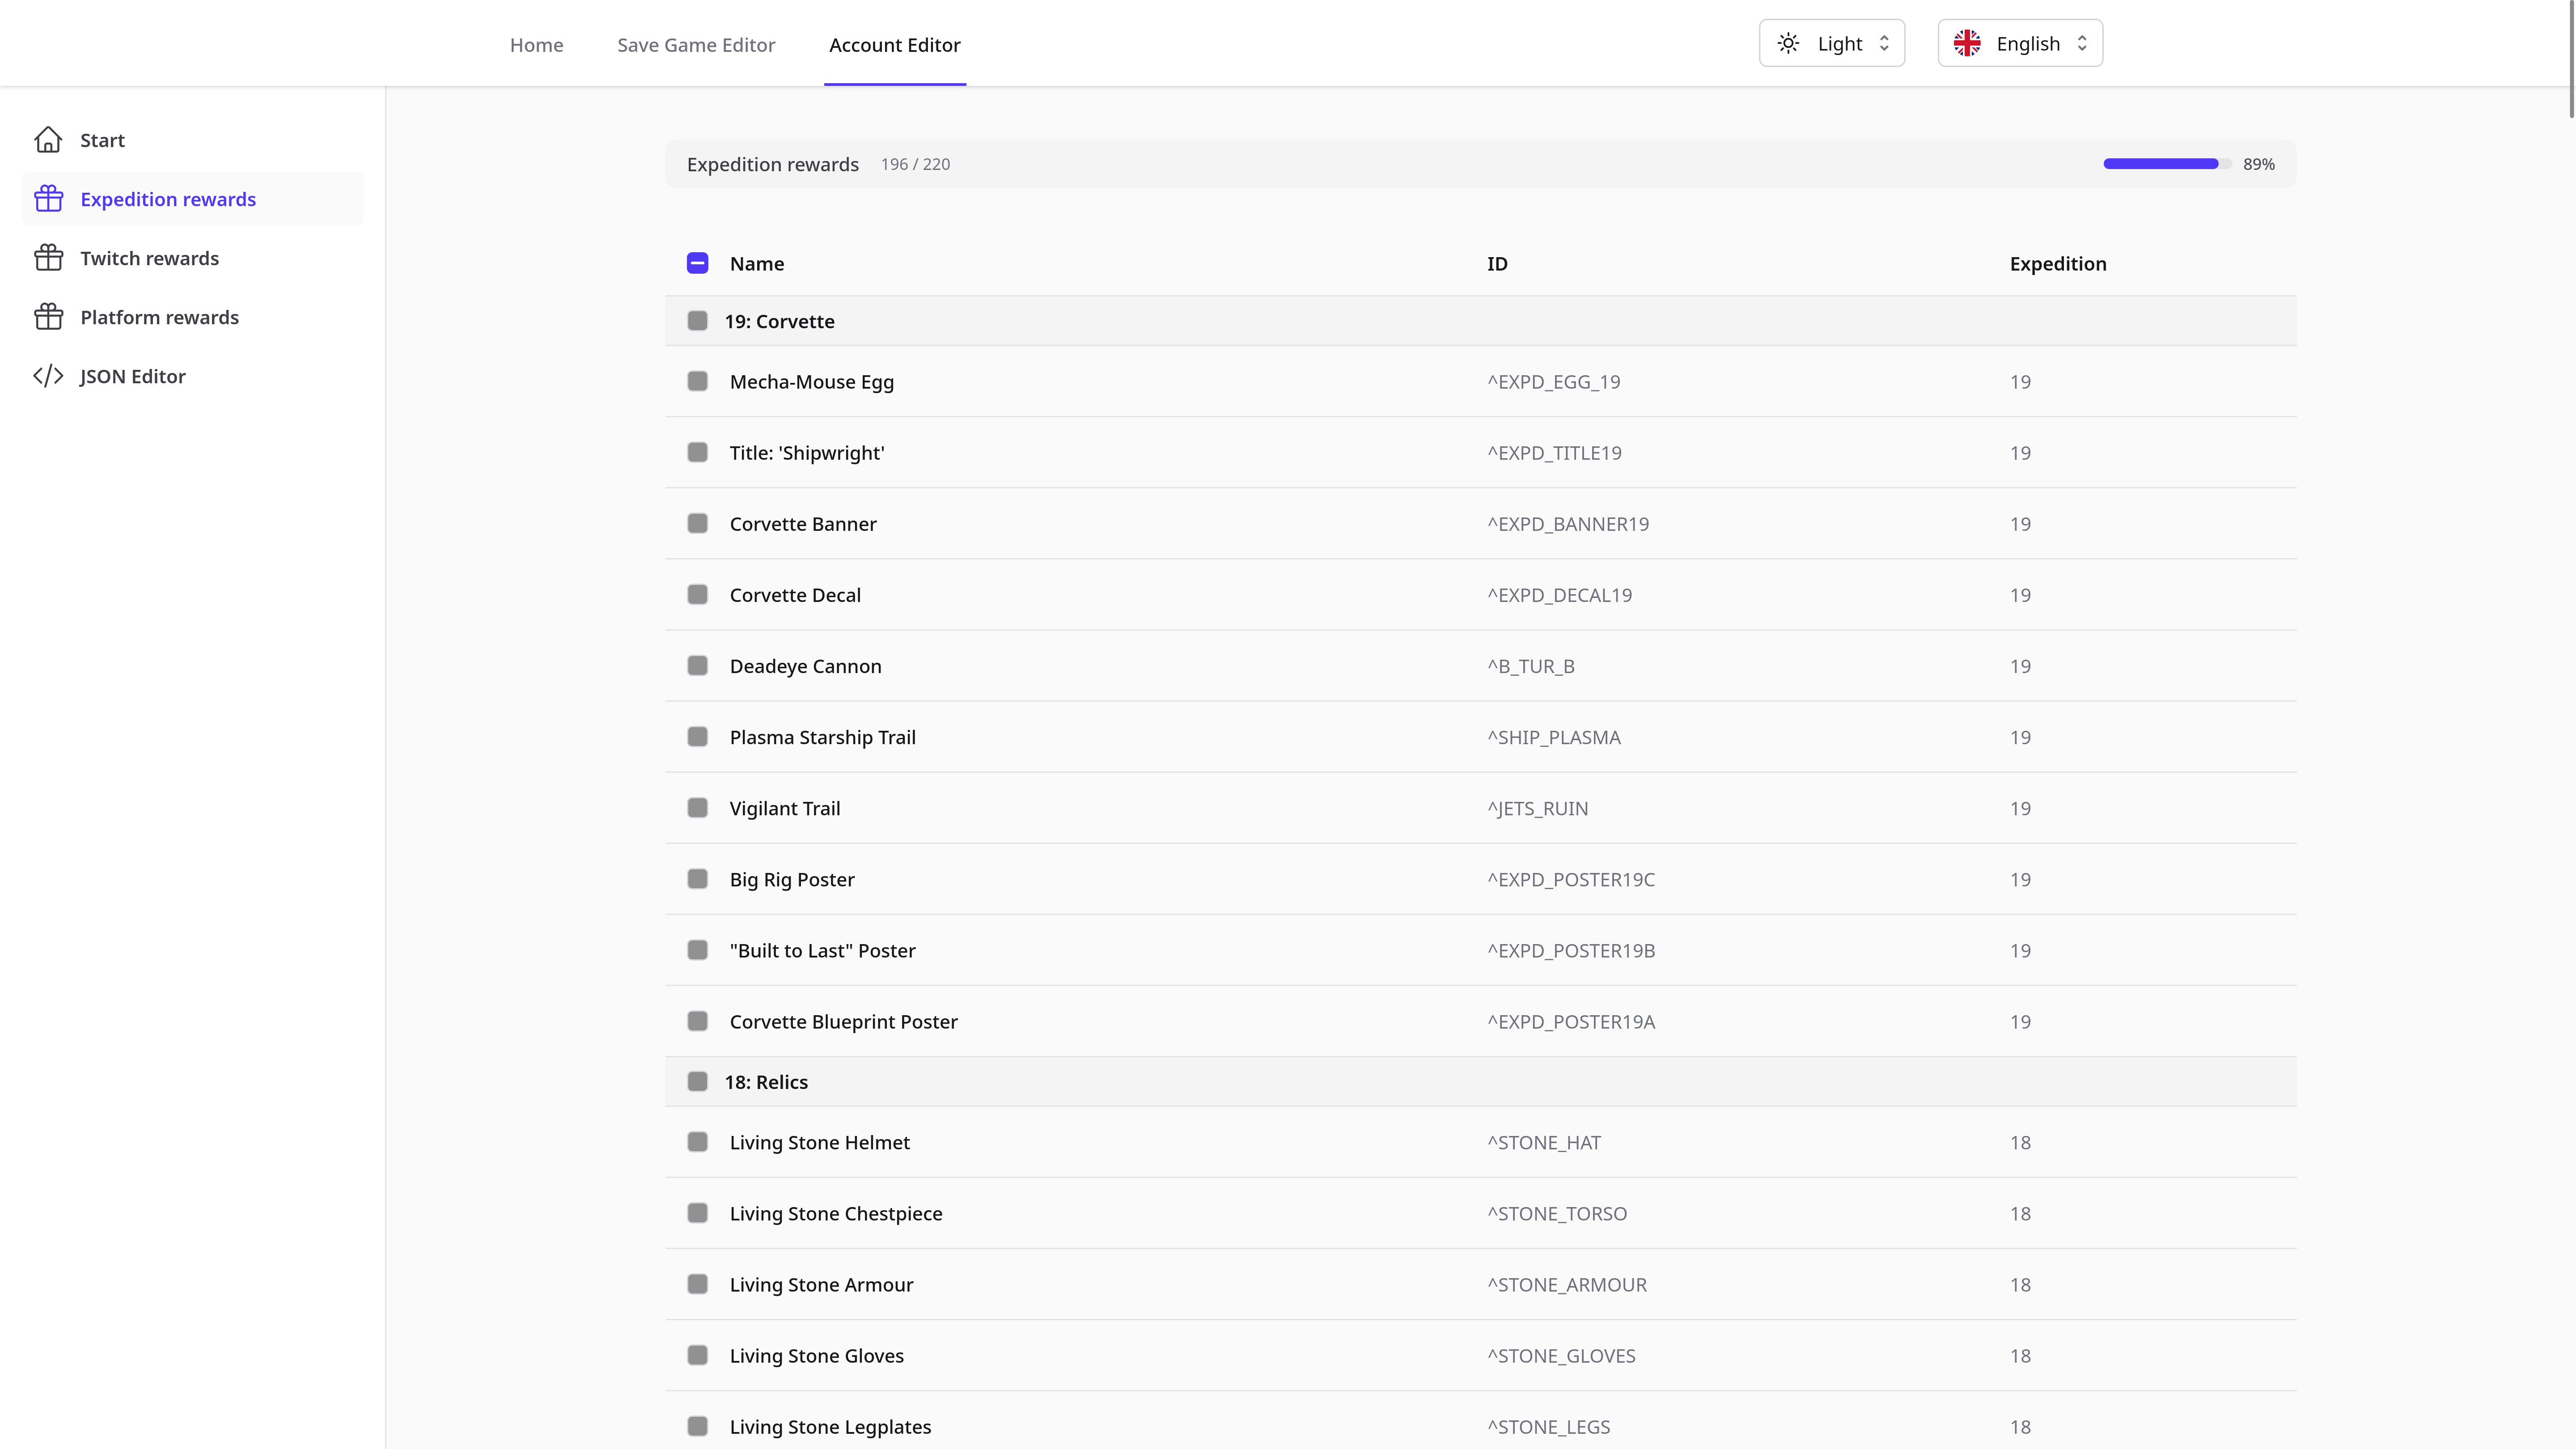Toggle the 19: Corvette group checkbox
This screenshot has height=1449, width=2576.
point(697,321)
